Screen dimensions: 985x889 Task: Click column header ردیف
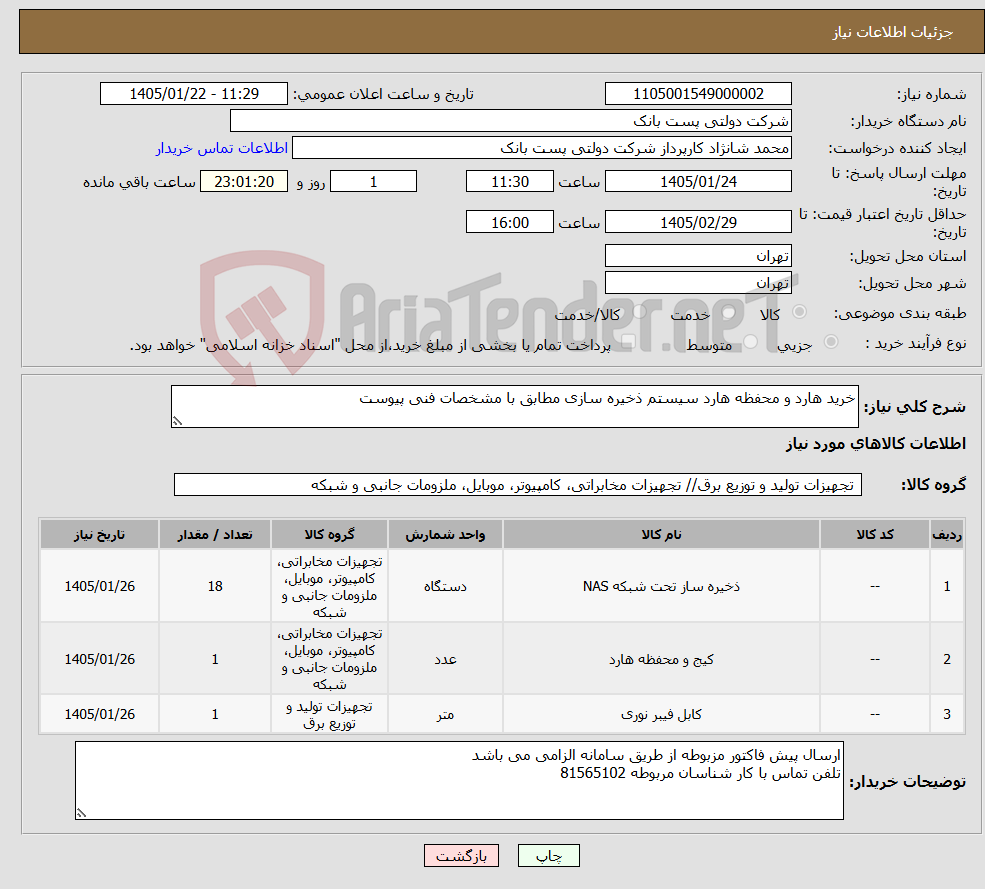coord(947,534)
